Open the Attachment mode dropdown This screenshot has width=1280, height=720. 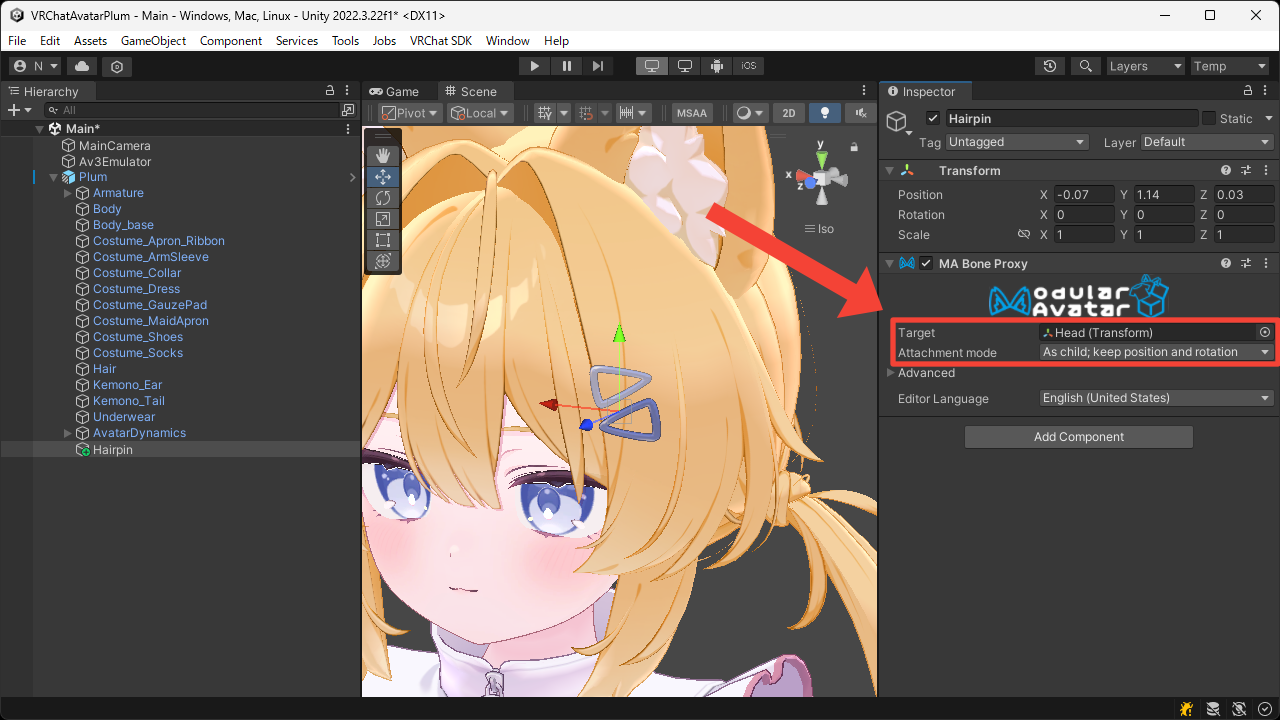pos(1155,351)
